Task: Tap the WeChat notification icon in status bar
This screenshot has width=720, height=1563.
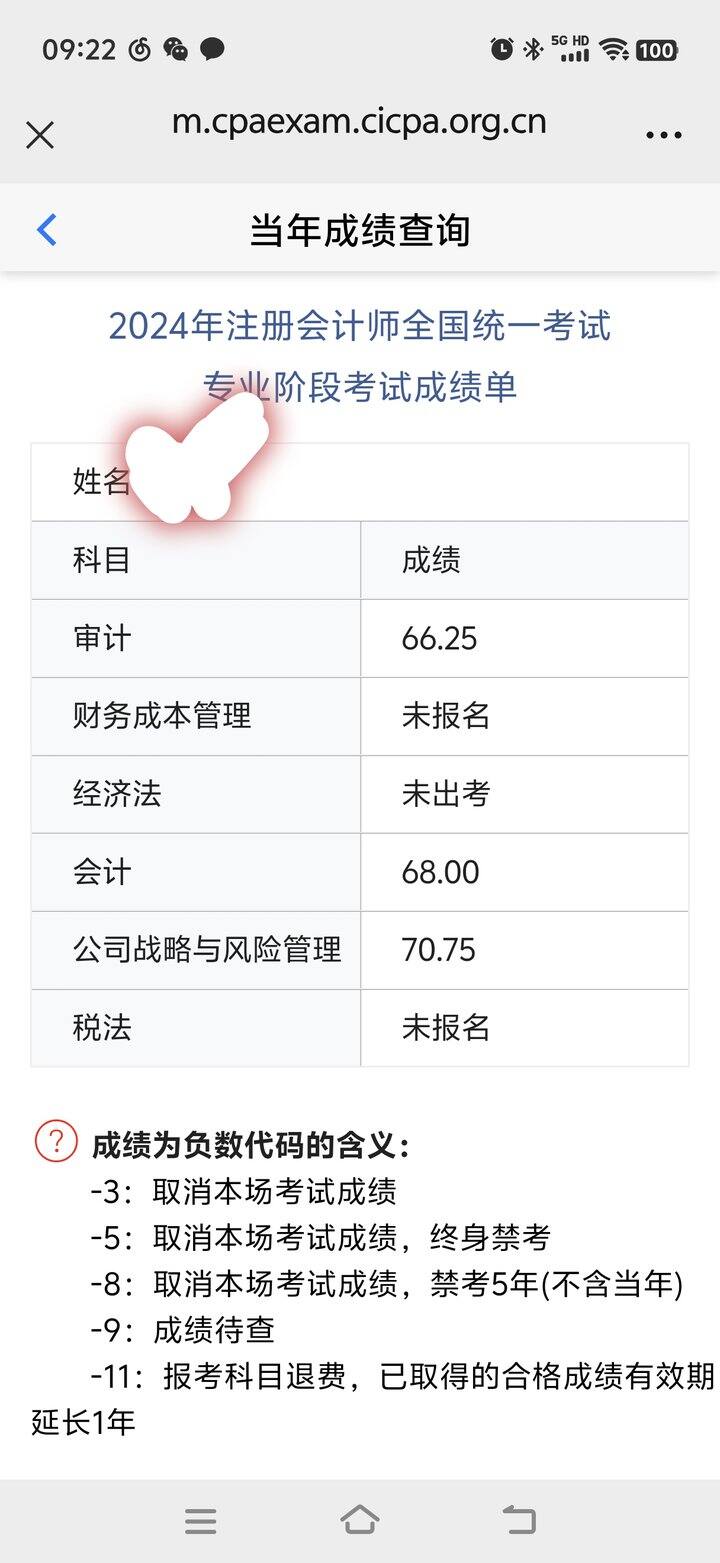Action: [x=175, y=49]
